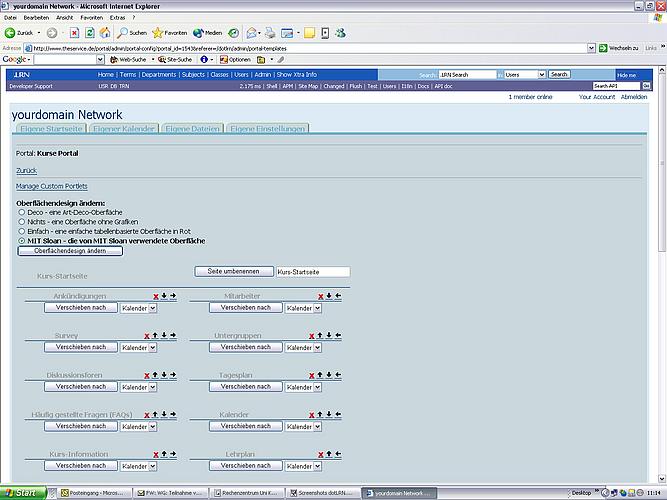Switch to the Eigene Startseite tab

[51, 129]
